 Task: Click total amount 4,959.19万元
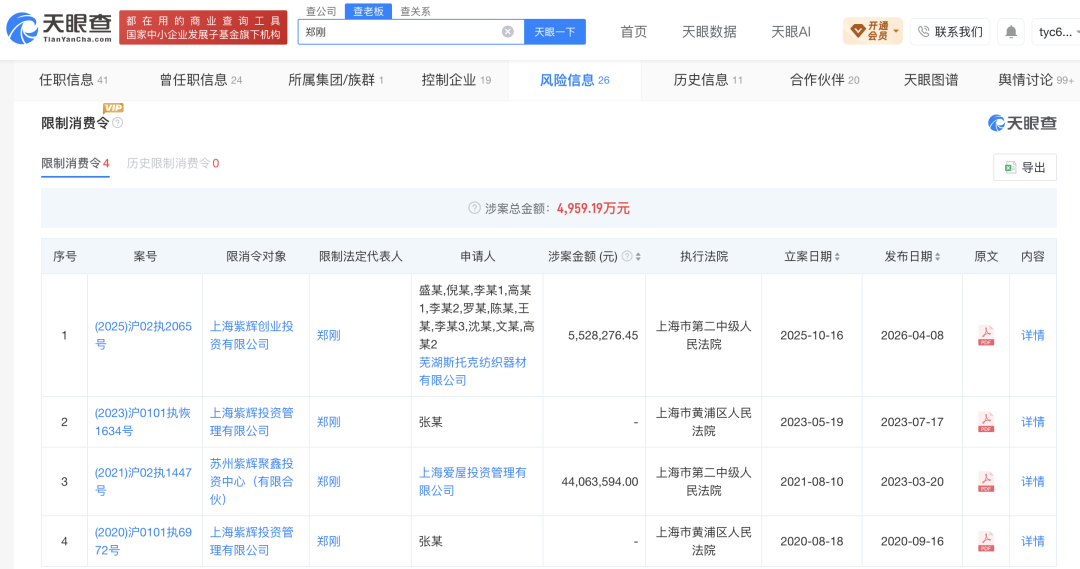click(593, 208)
